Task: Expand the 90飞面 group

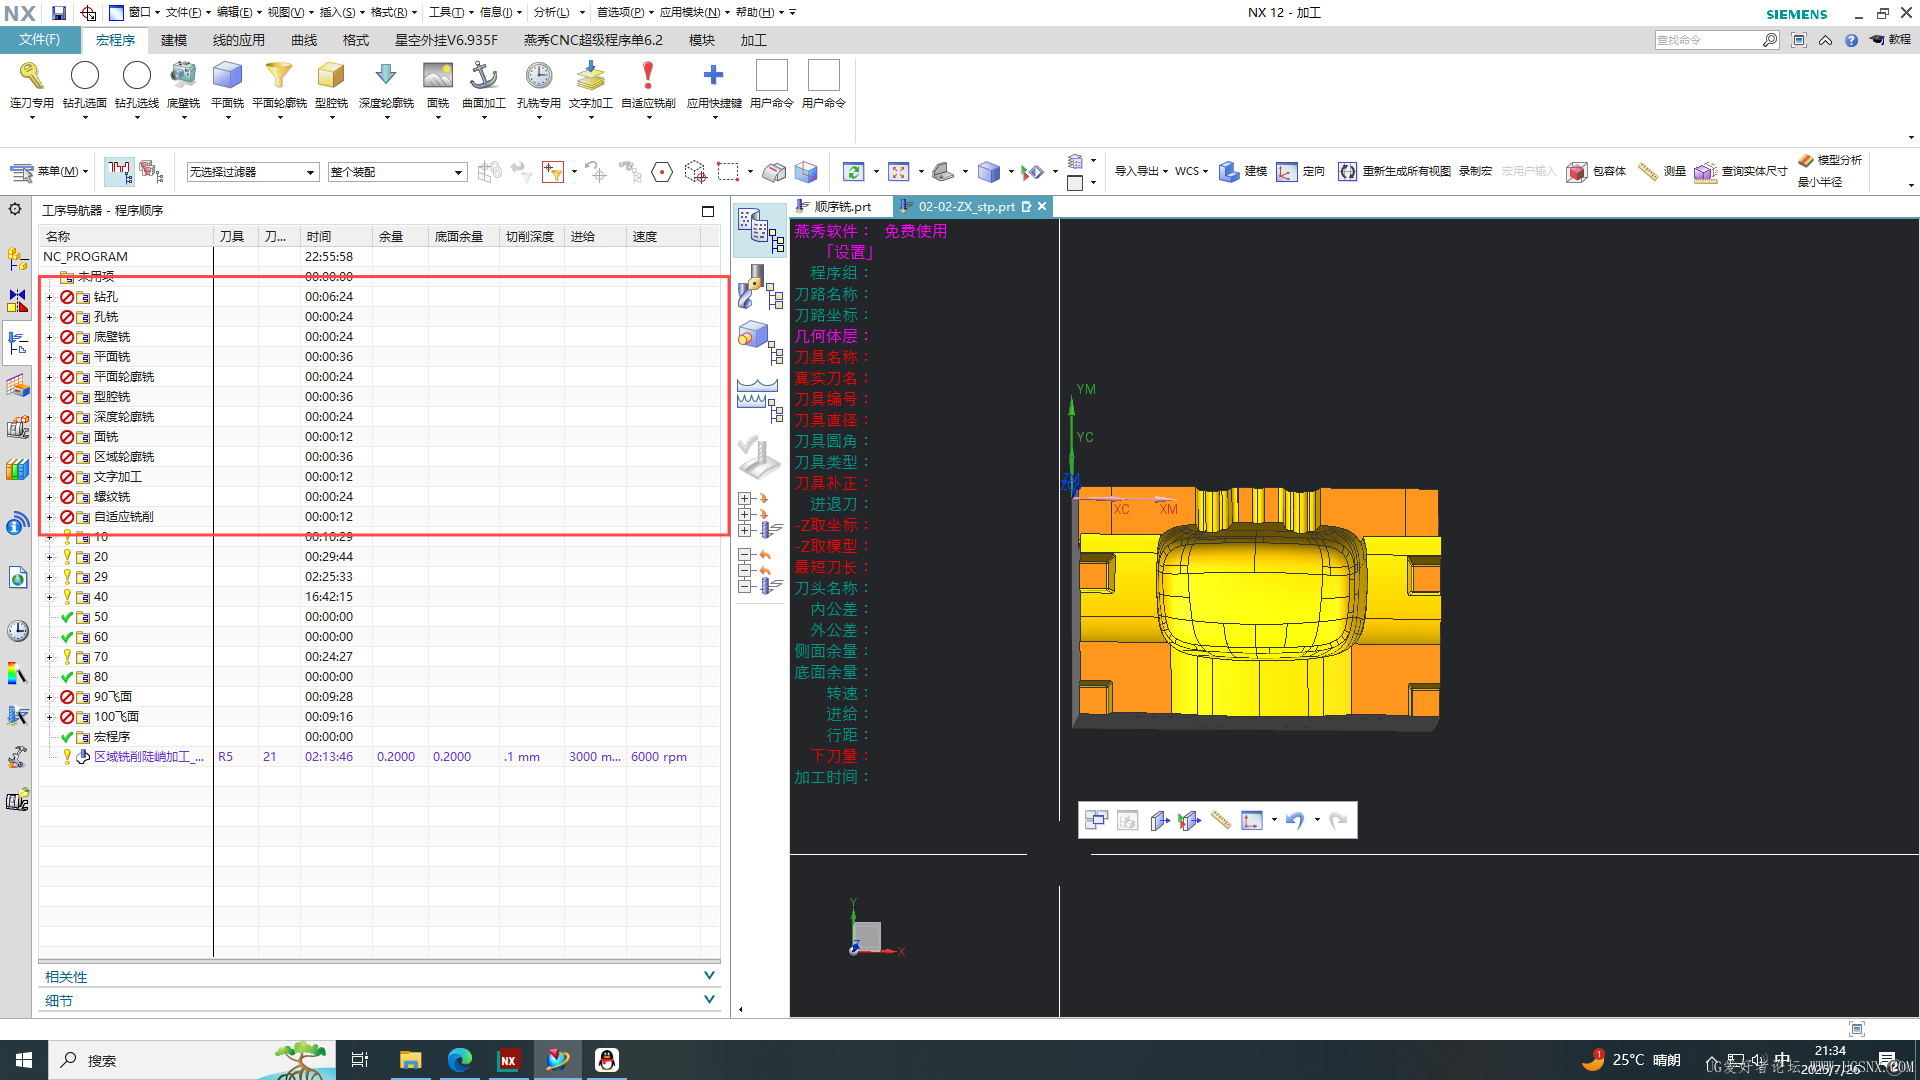Action: click(x=49, y=697)
